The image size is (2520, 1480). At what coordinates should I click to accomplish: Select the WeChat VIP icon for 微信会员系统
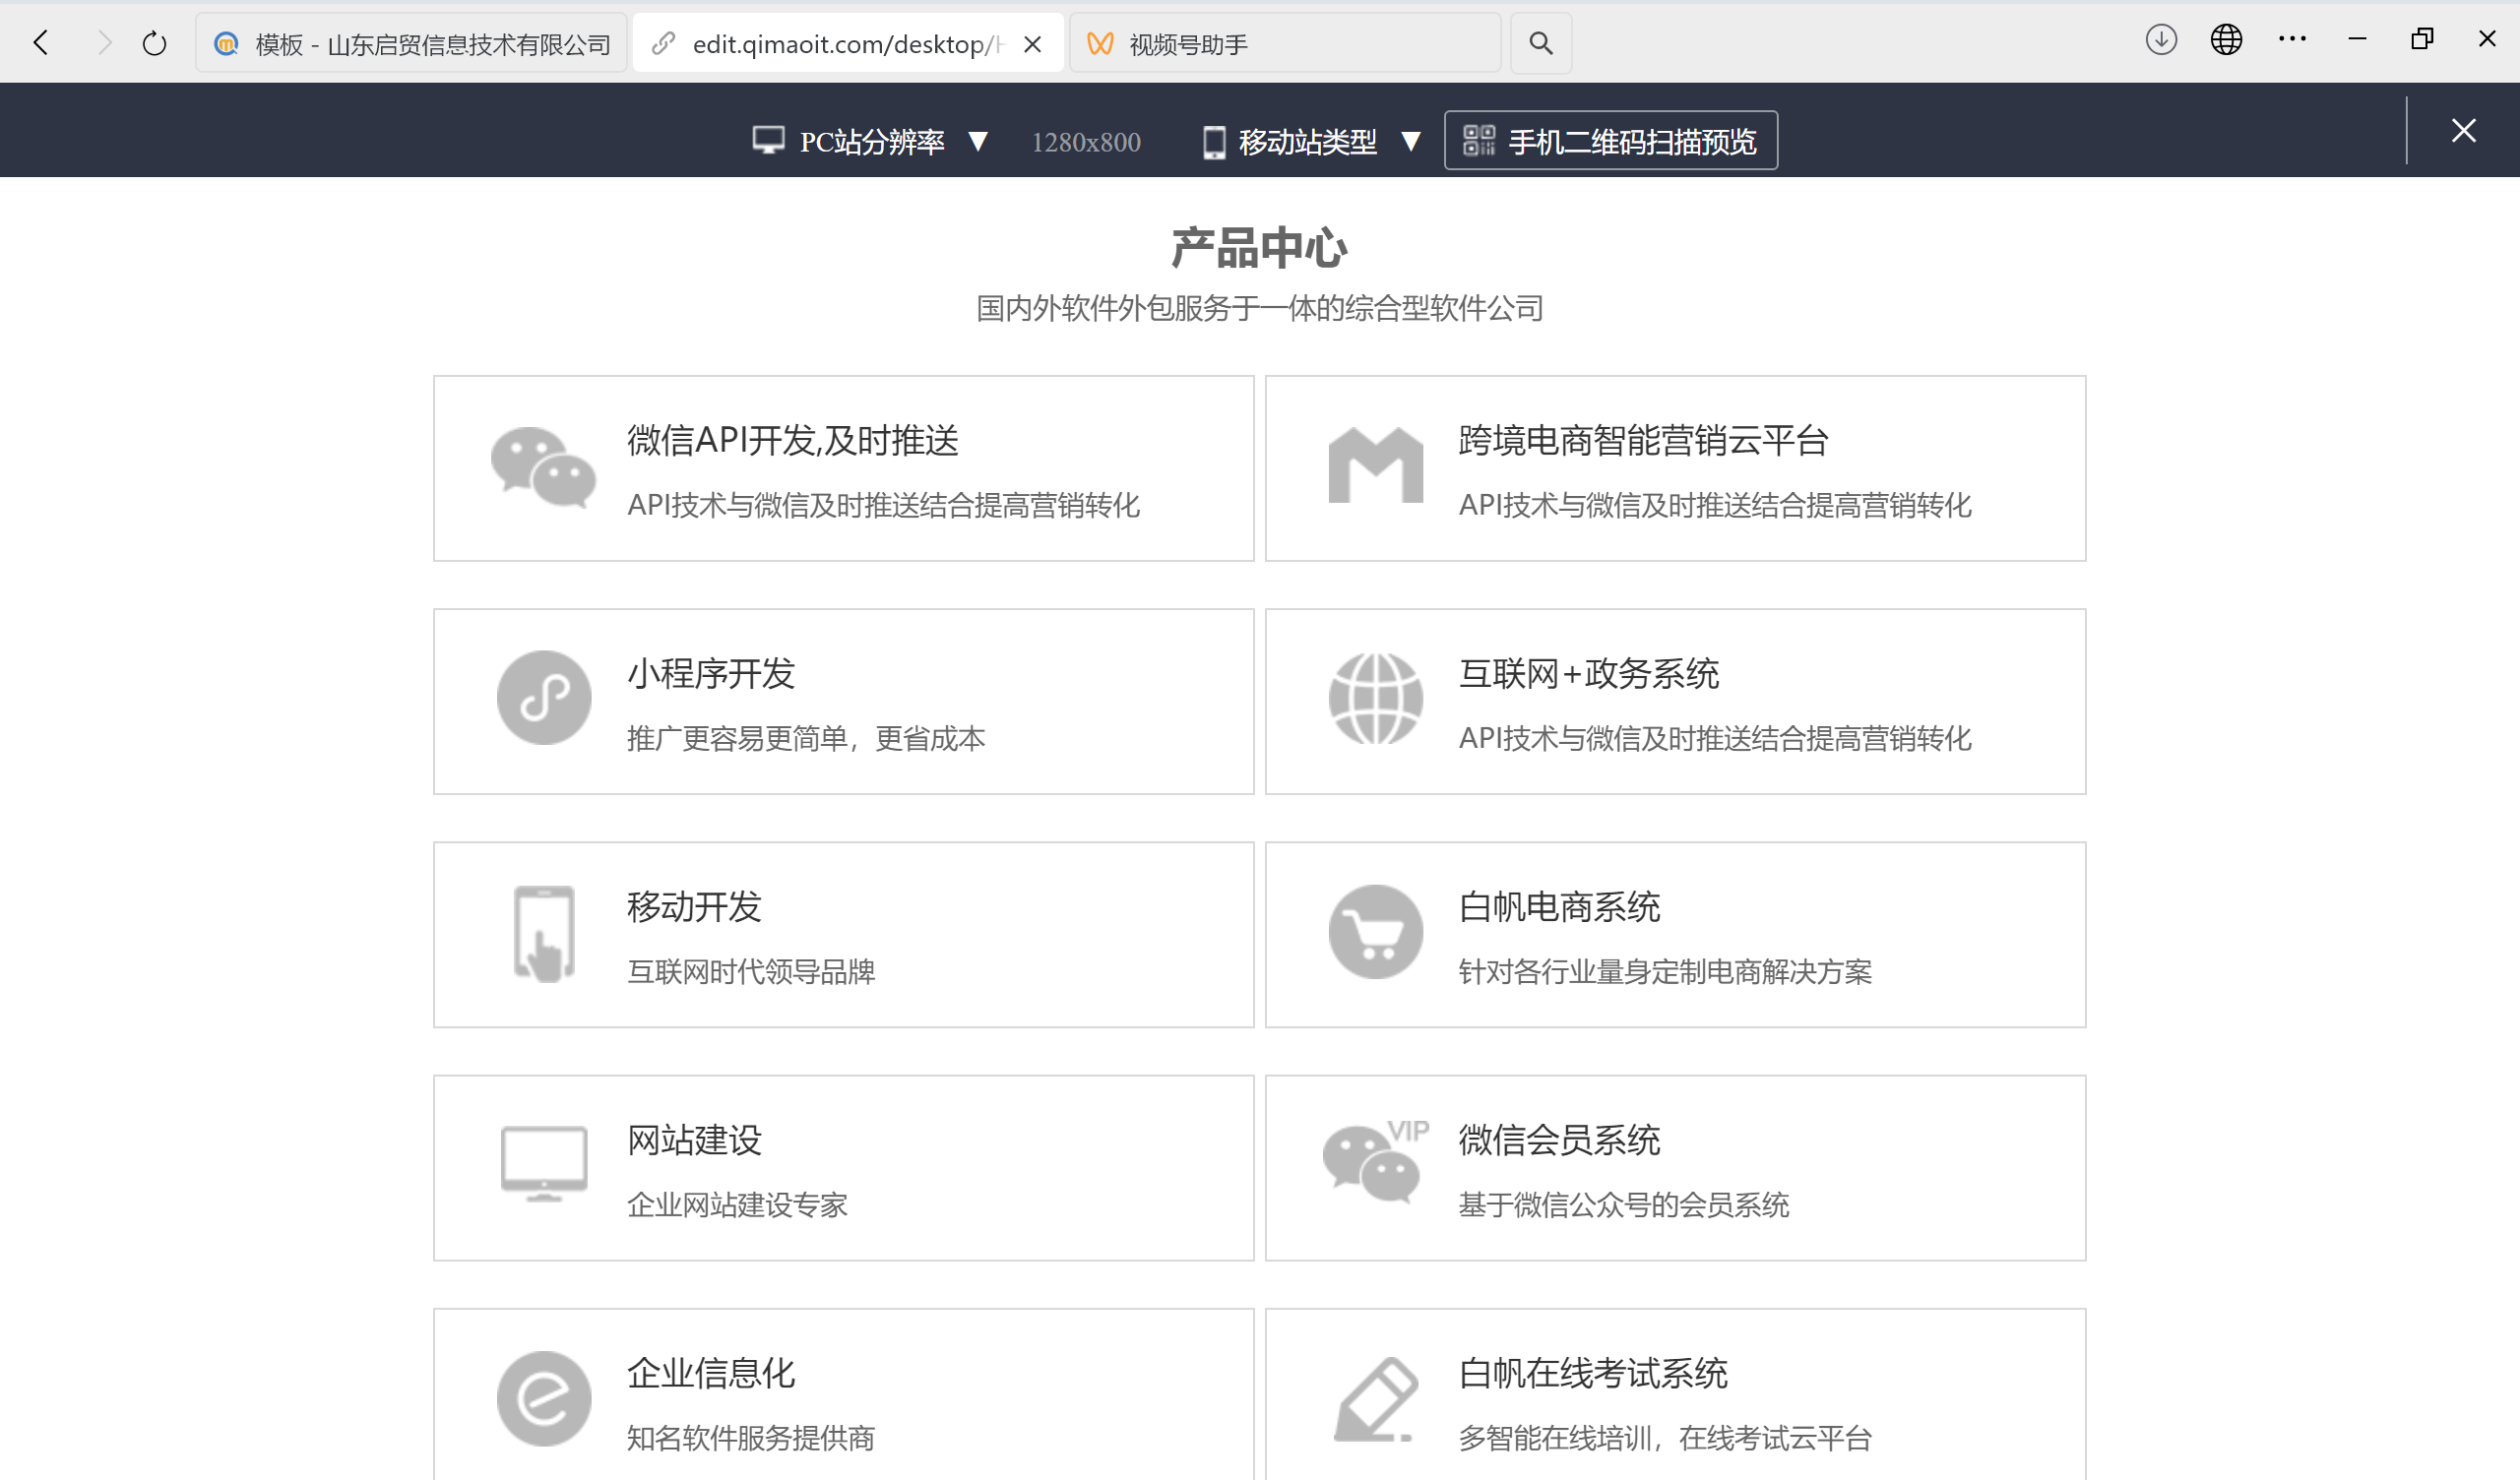(x=1376, y=1165)
